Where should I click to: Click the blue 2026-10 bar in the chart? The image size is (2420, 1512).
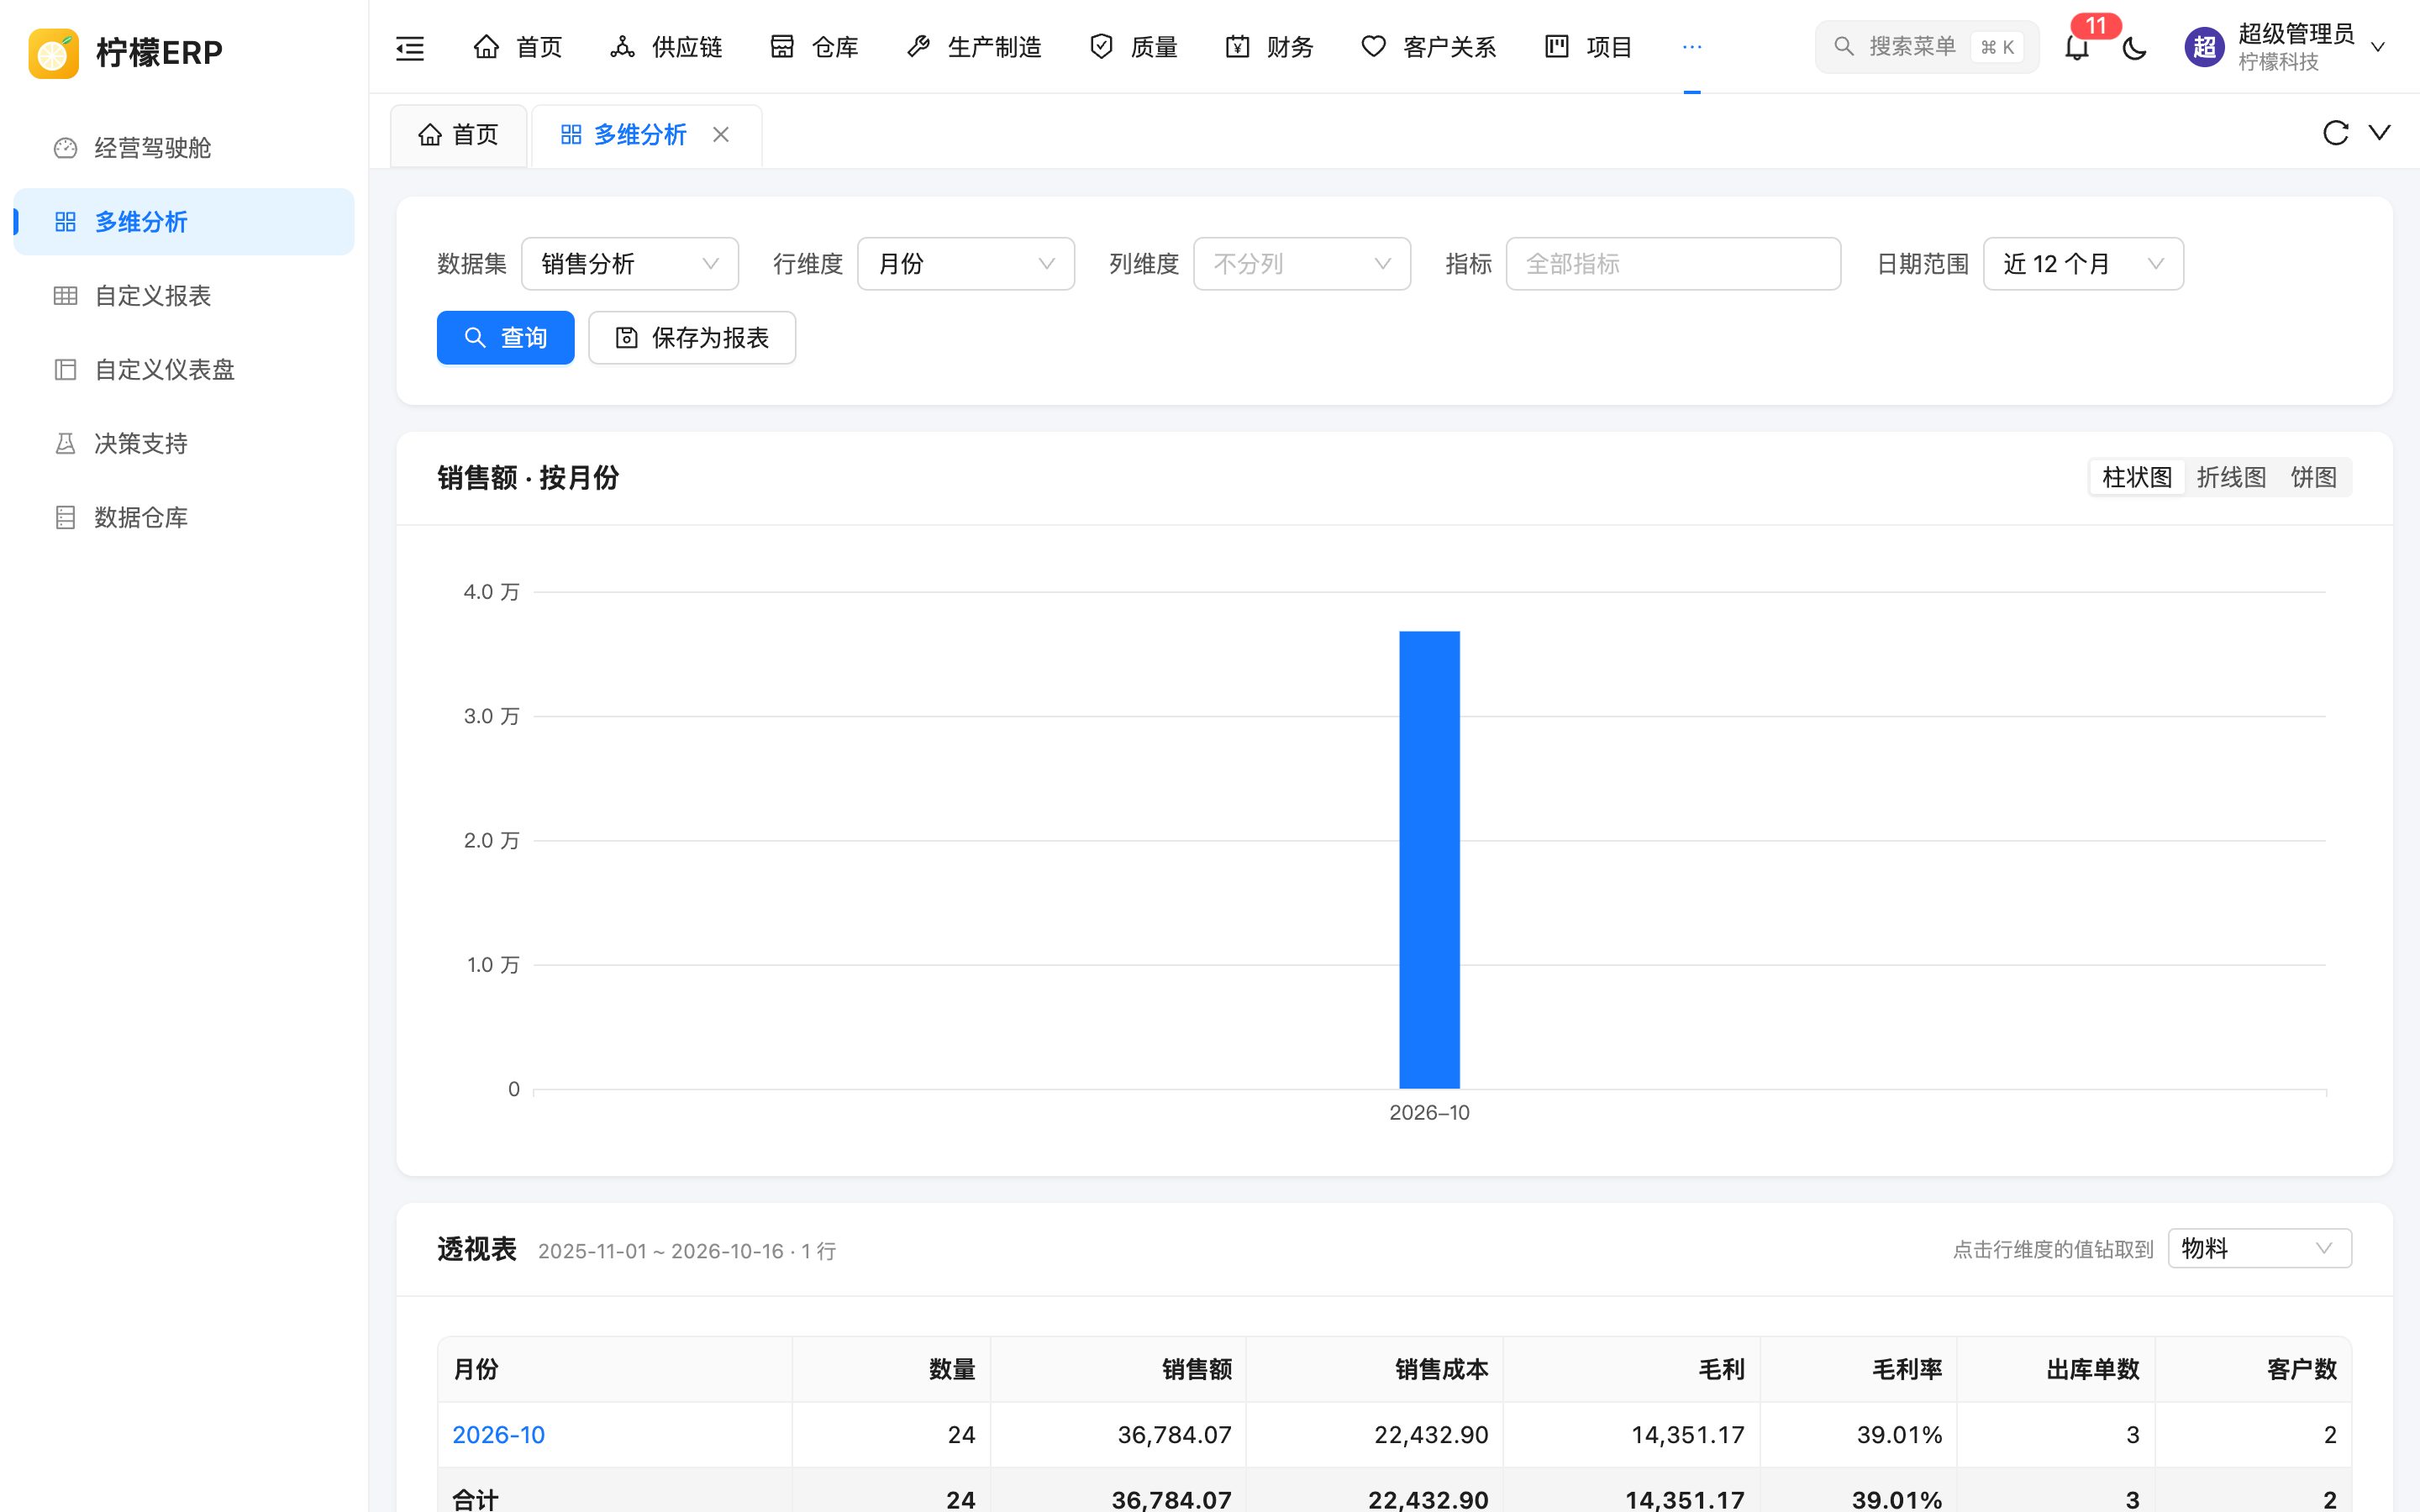[1429, 860]
